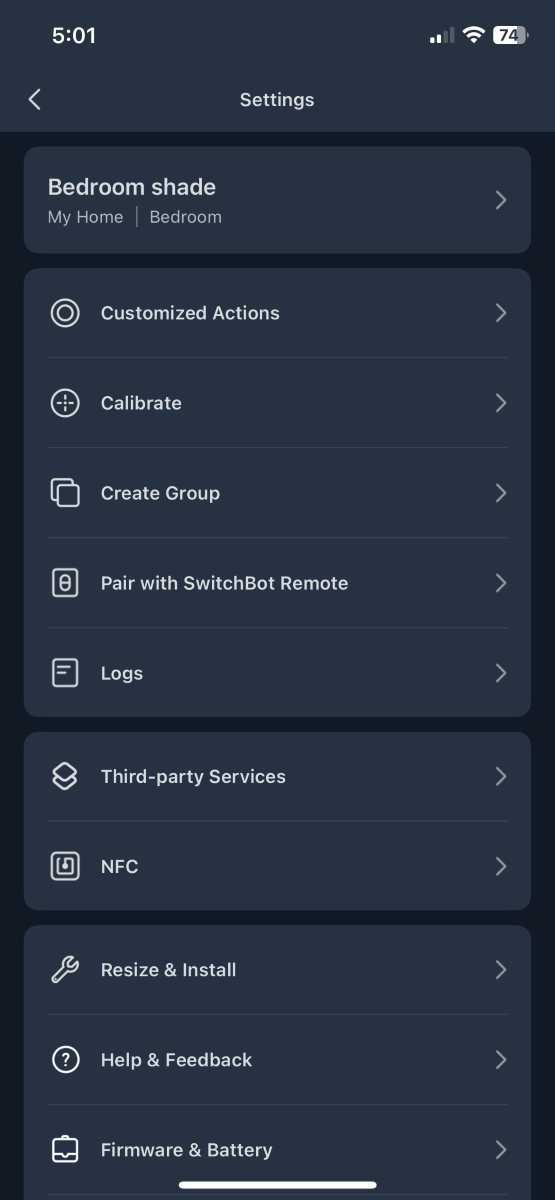Open the Customized Actions concentric-circle icon

pyautogui.click(x=65, y=313)
